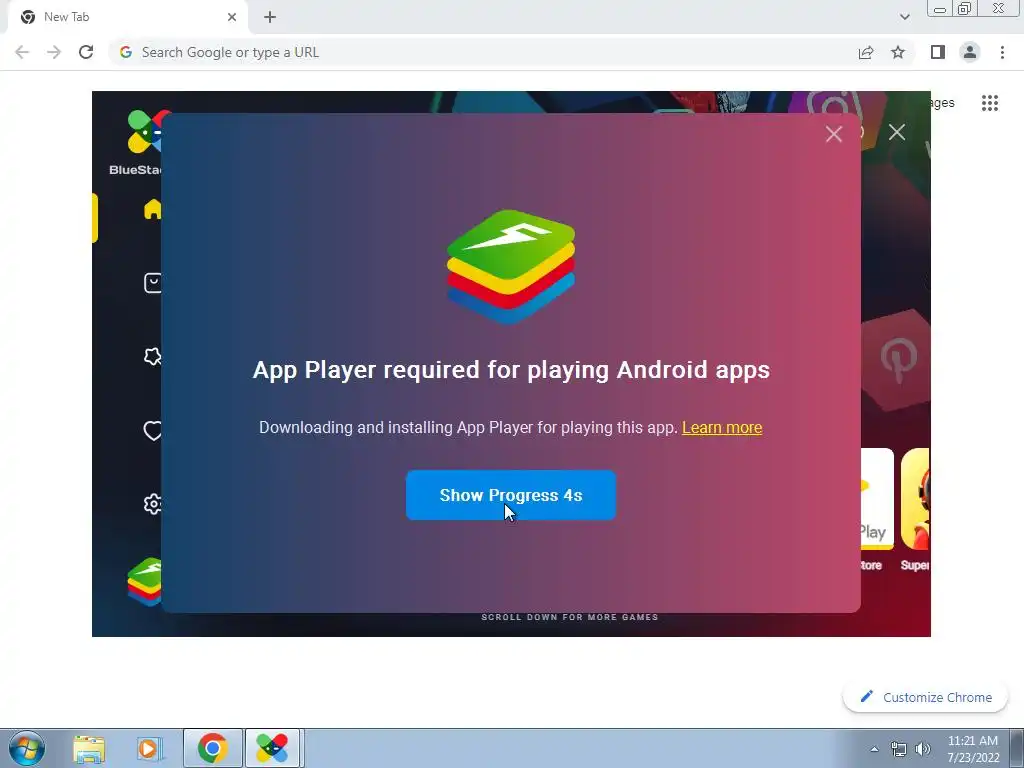Share this page icon in address bar
Image resolution: width=1024 pixels, height=768 pixels.
(x=866, y=52)
